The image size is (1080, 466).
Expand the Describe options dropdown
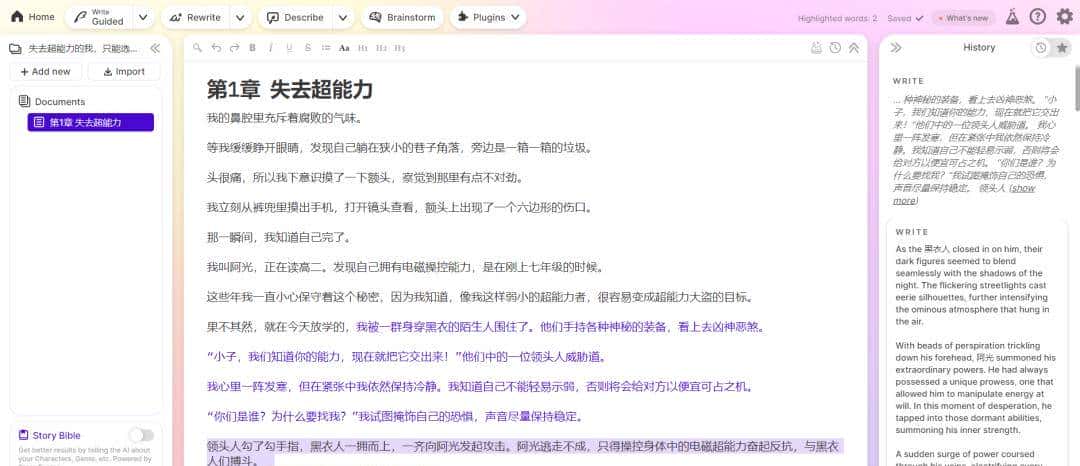click(343, 17)
